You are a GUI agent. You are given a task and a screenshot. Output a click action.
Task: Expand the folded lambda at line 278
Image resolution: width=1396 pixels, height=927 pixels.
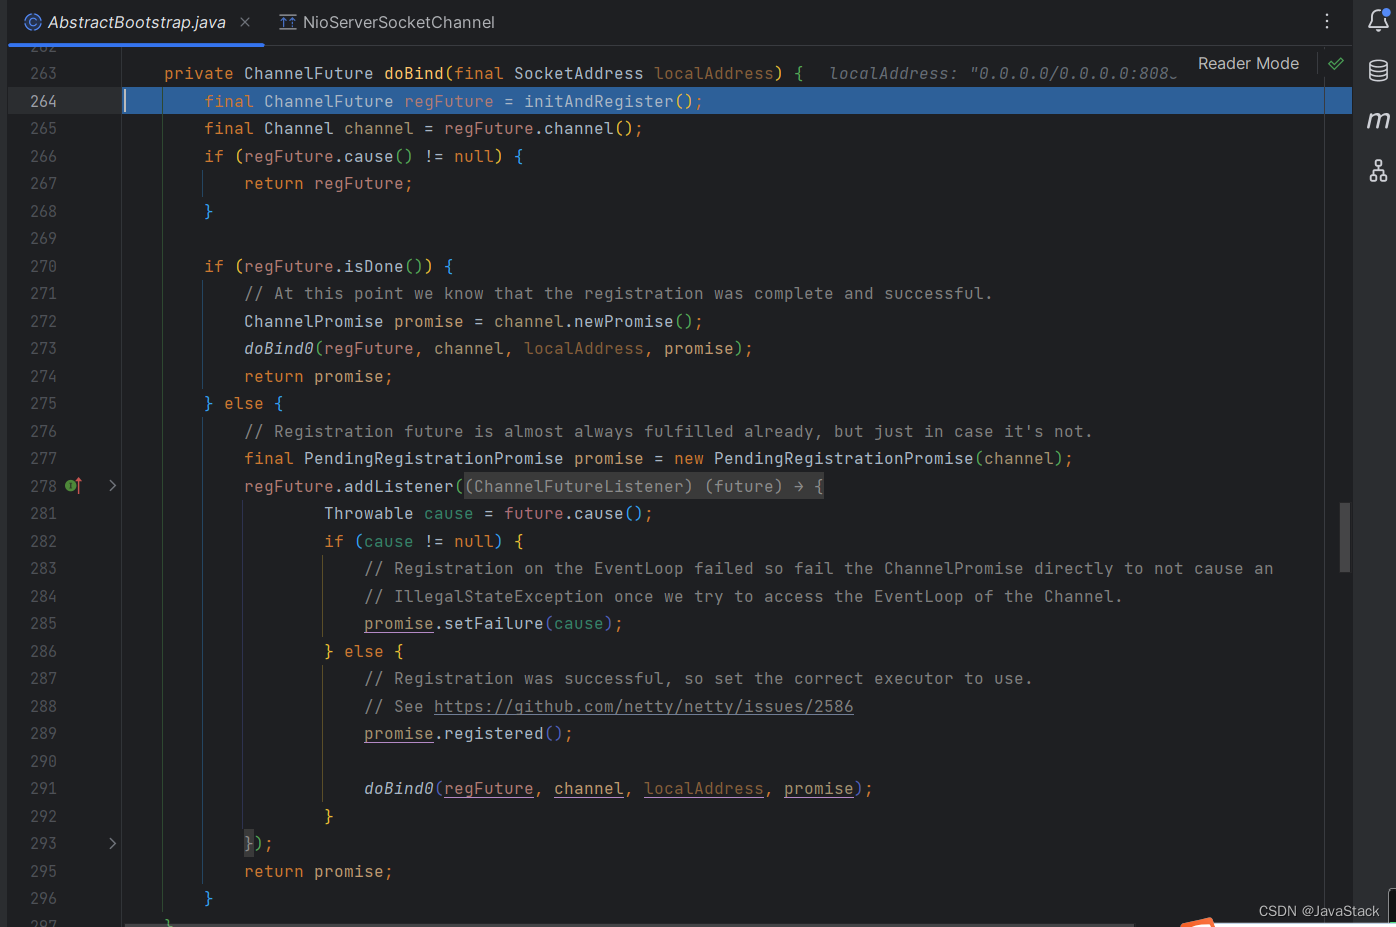click(112, 486)
